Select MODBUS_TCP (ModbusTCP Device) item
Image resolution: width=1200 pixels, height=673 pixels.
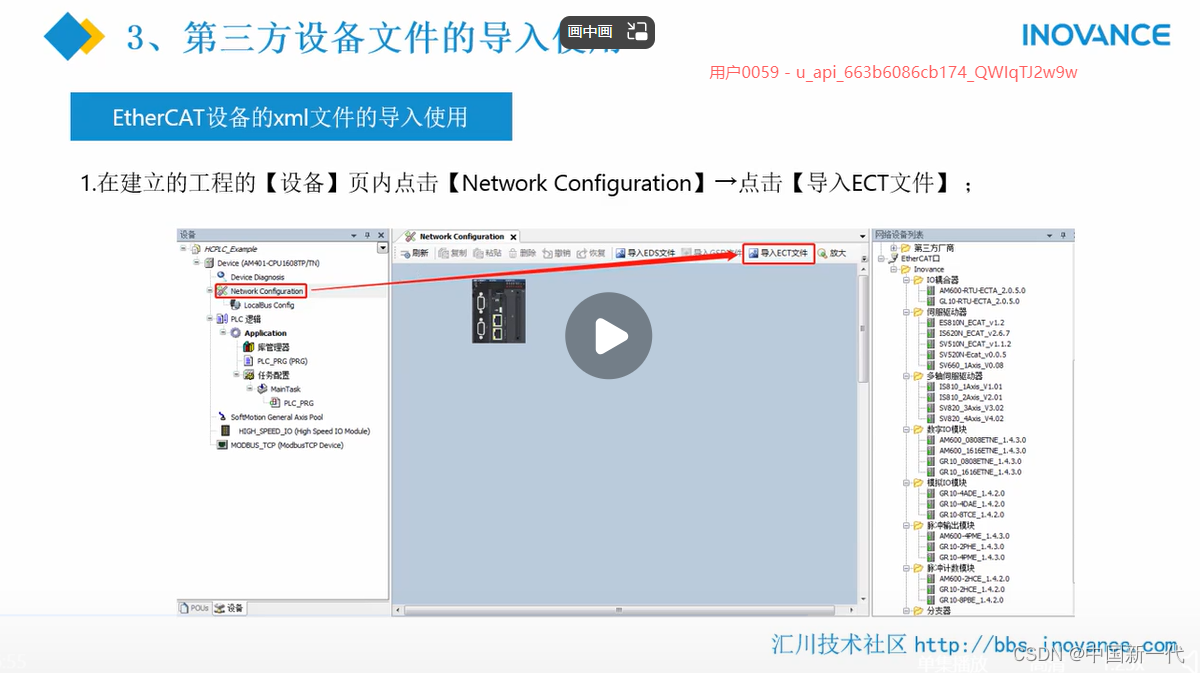(x=280, y=445)
